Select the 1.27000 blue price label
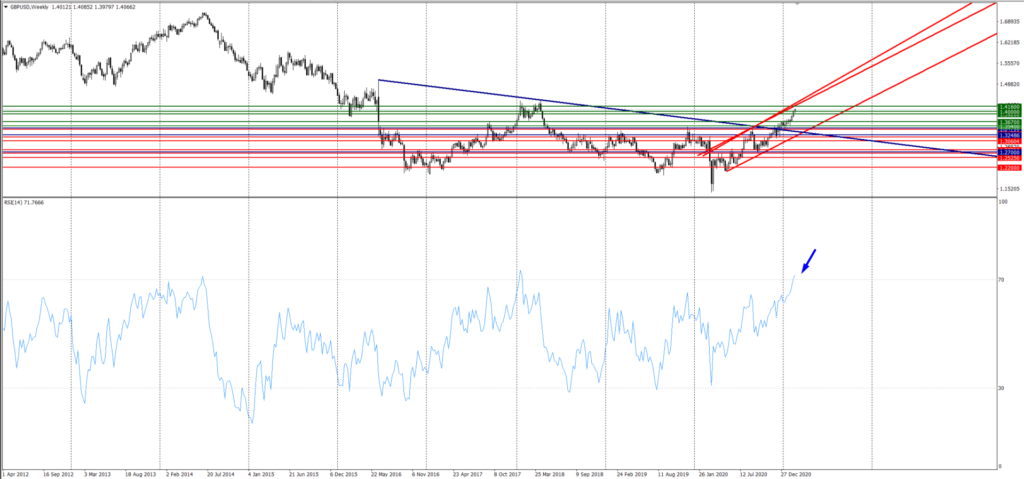The height and width of the screenshot is (479, 1024). pyautogui.click(x=1010, y=152)
